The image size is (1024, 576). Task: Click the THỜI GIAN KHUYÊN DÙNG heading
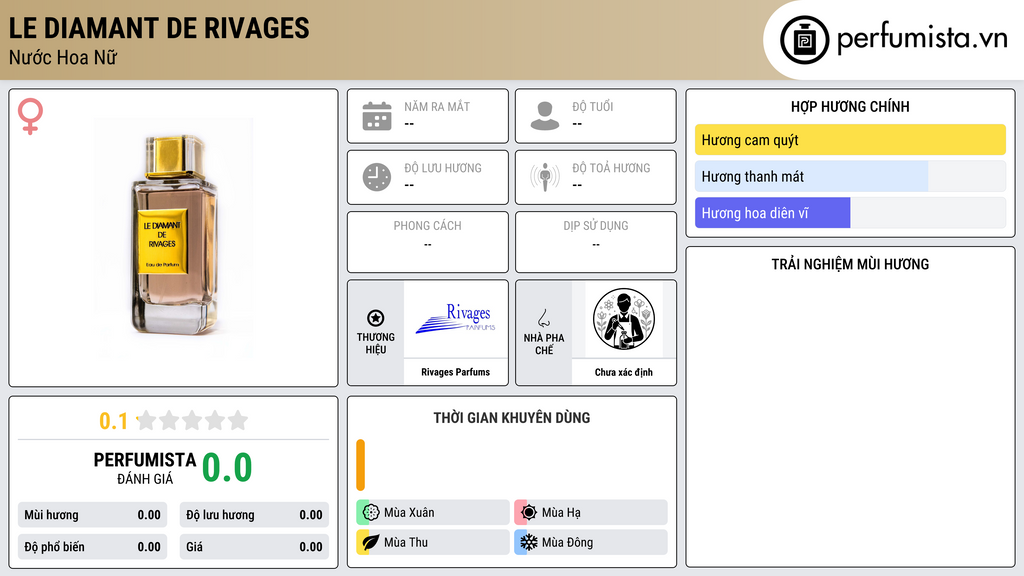512,418
